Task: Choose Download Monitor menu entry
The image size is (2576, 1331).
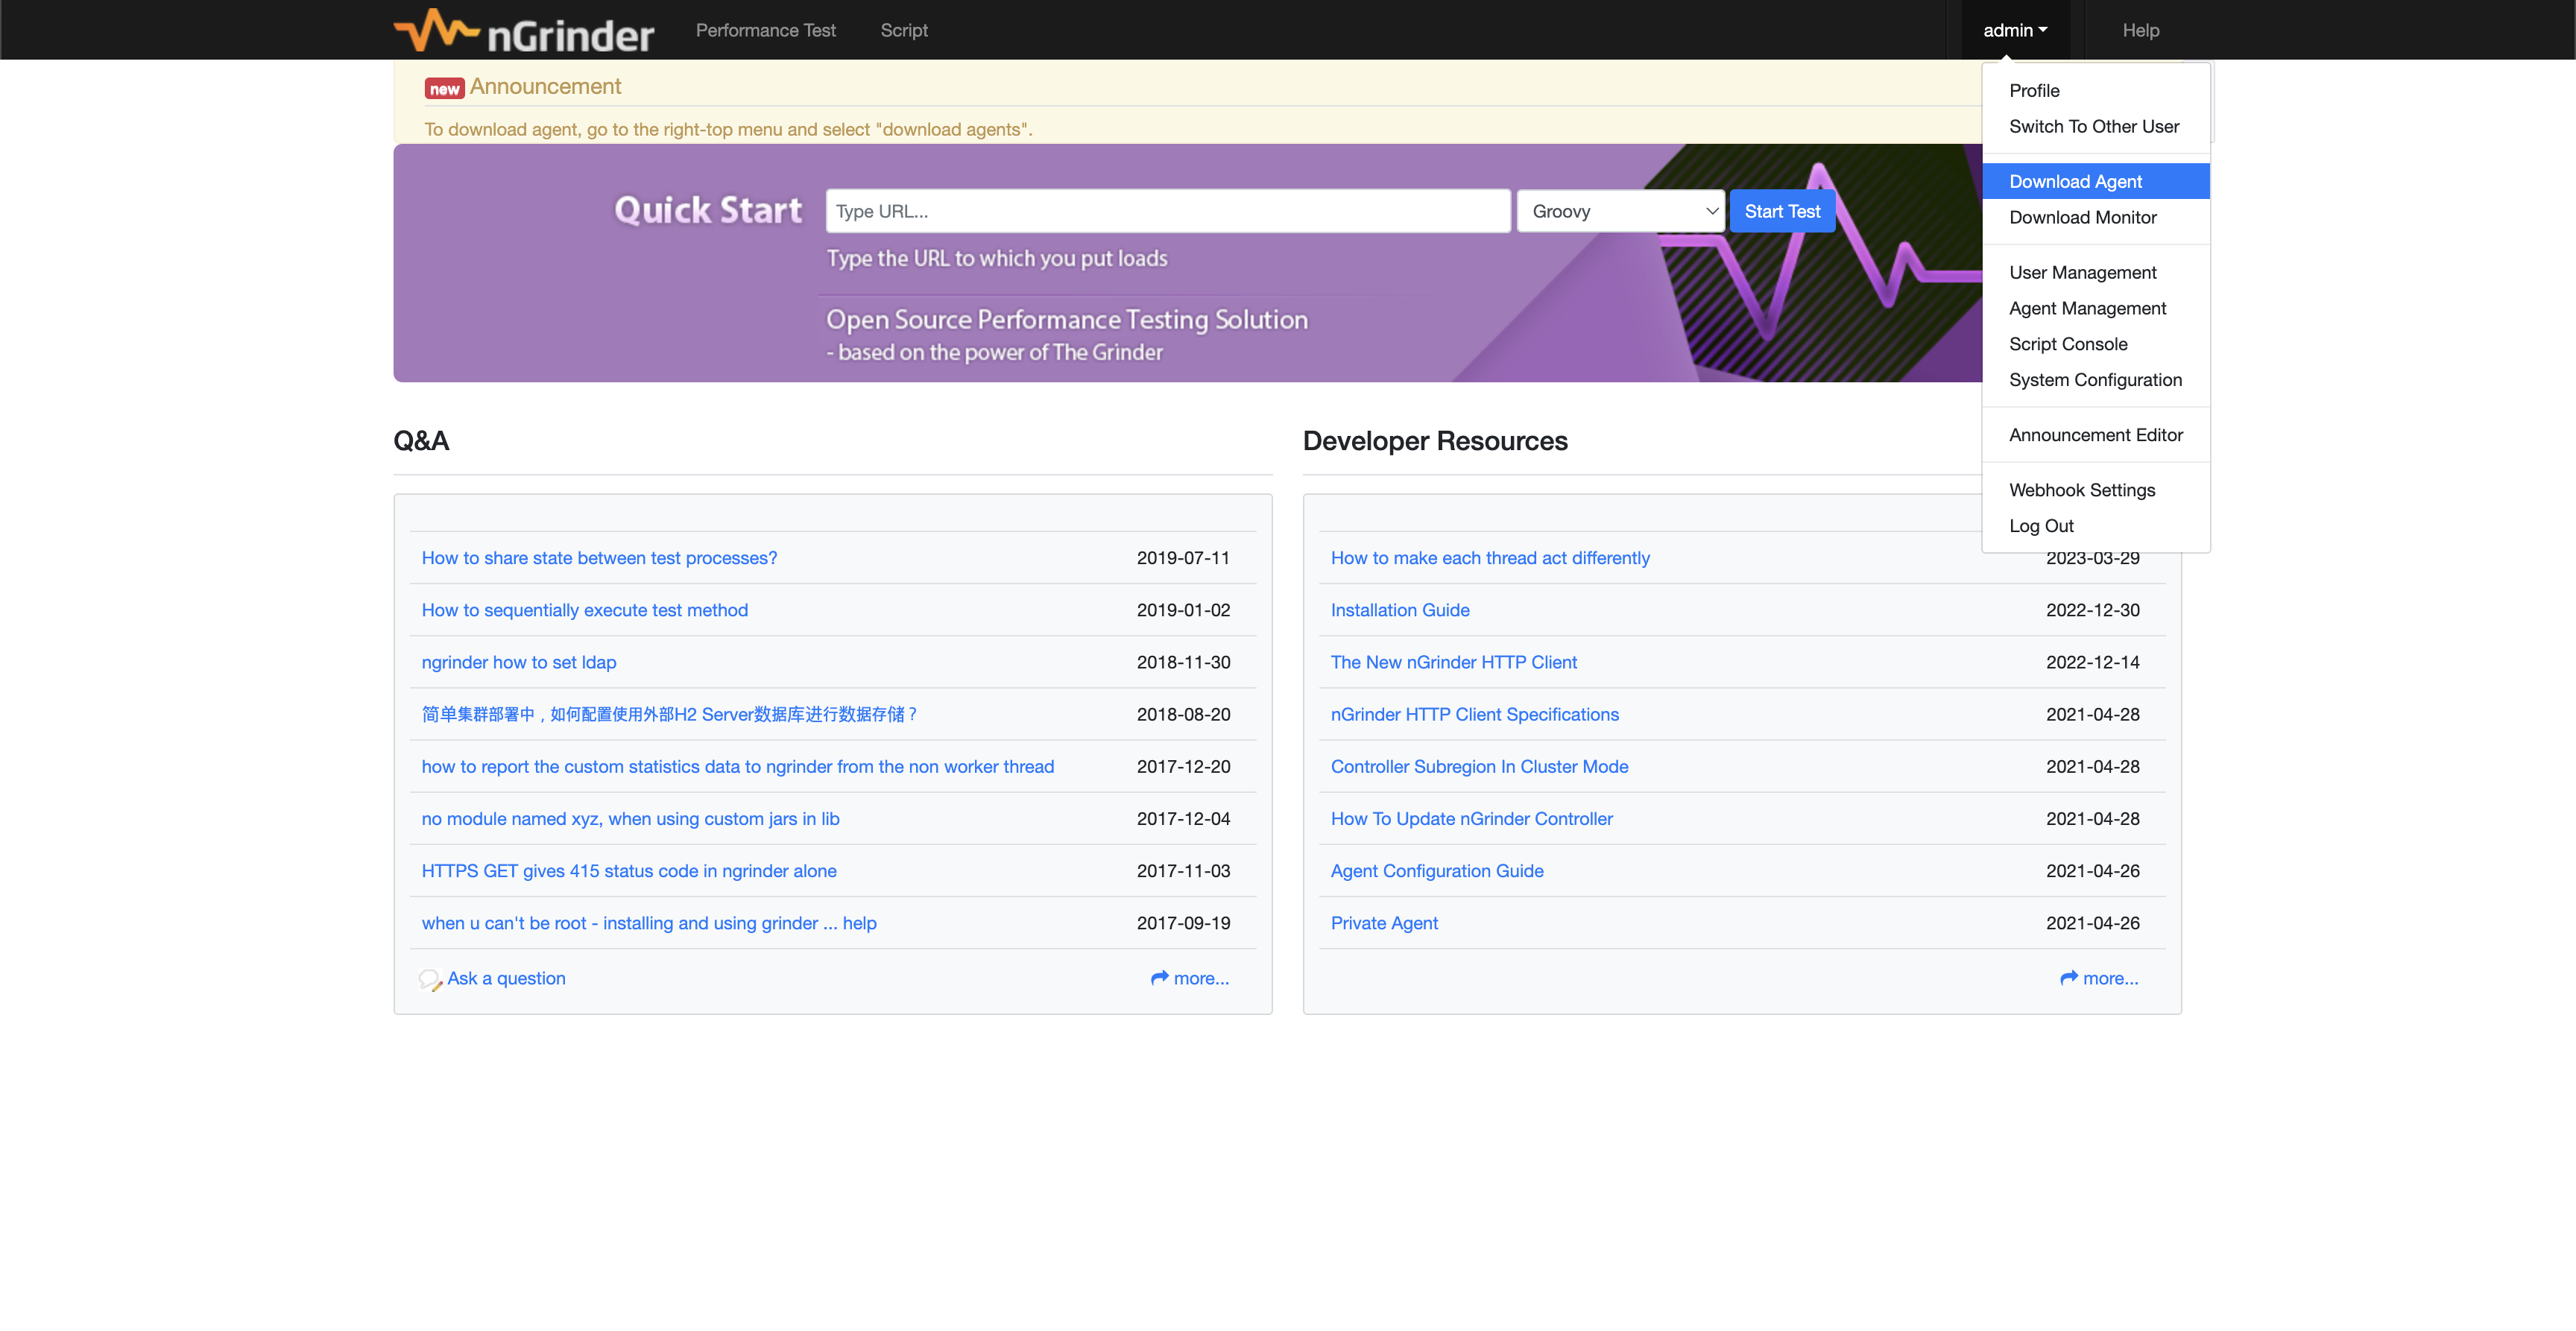Action: [x=2082, y=217]
